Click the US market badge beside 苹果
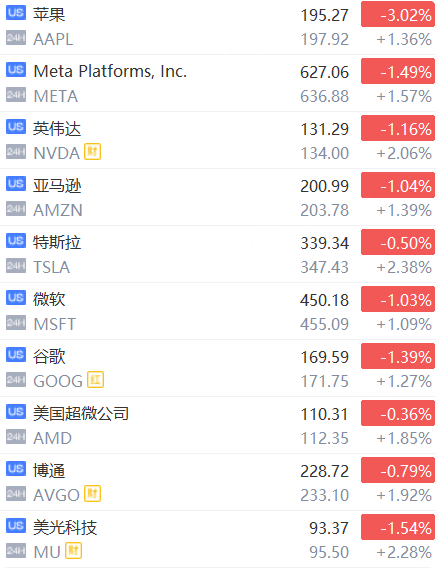 [16, 13]
